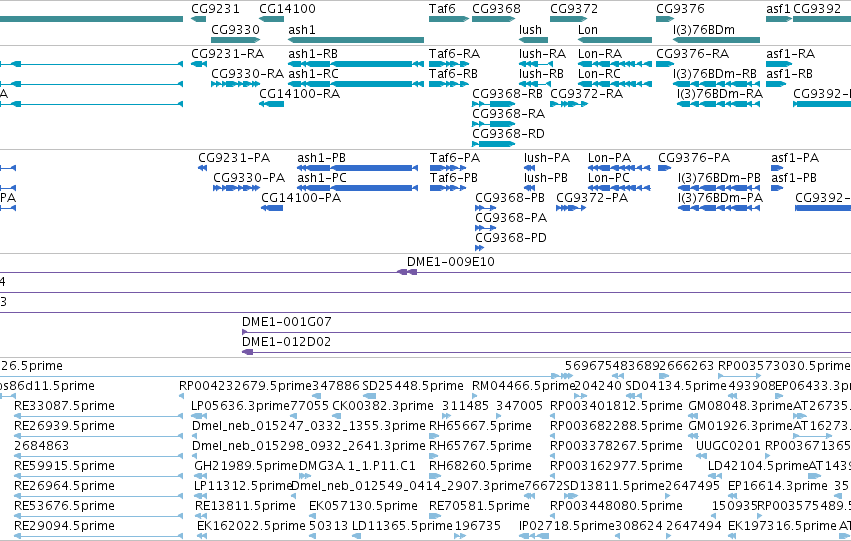Select the DME1-012D02 clone label
This screenshot has height=541, width=851.
pos(287,342)
